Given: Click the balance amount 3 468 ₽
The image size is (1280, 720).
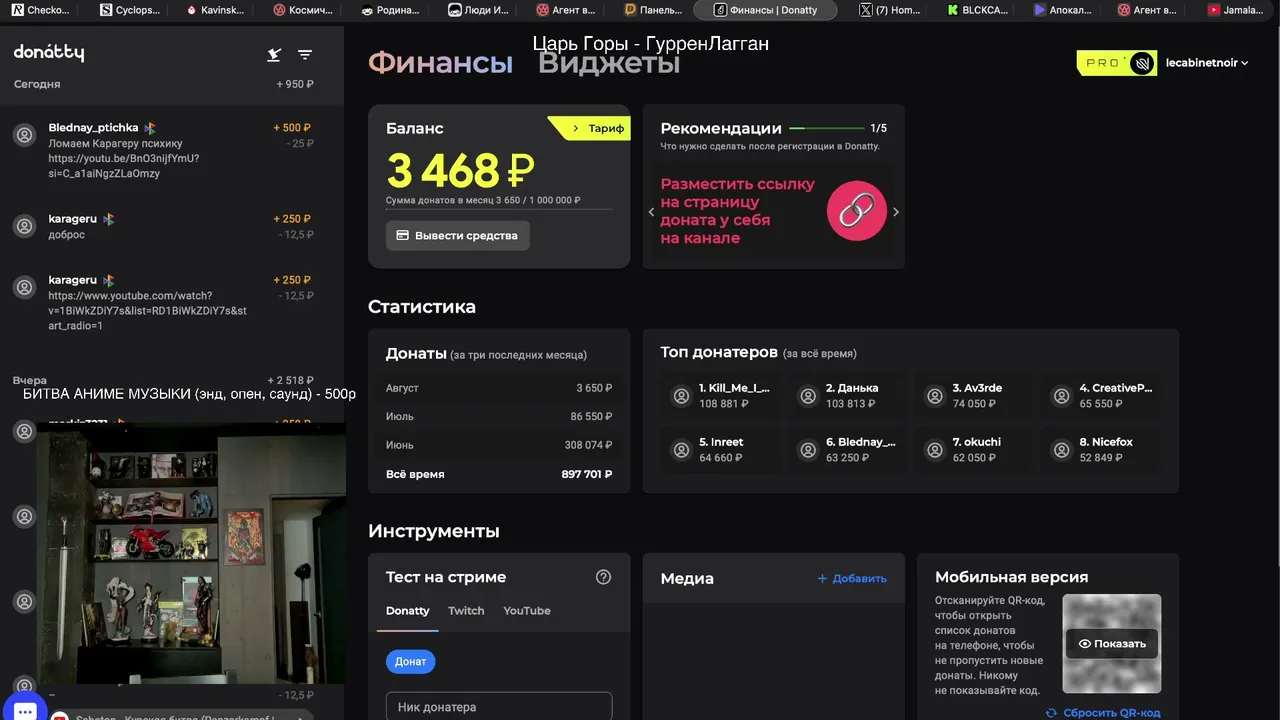Looking at the screenshot, I should point(460,170).
